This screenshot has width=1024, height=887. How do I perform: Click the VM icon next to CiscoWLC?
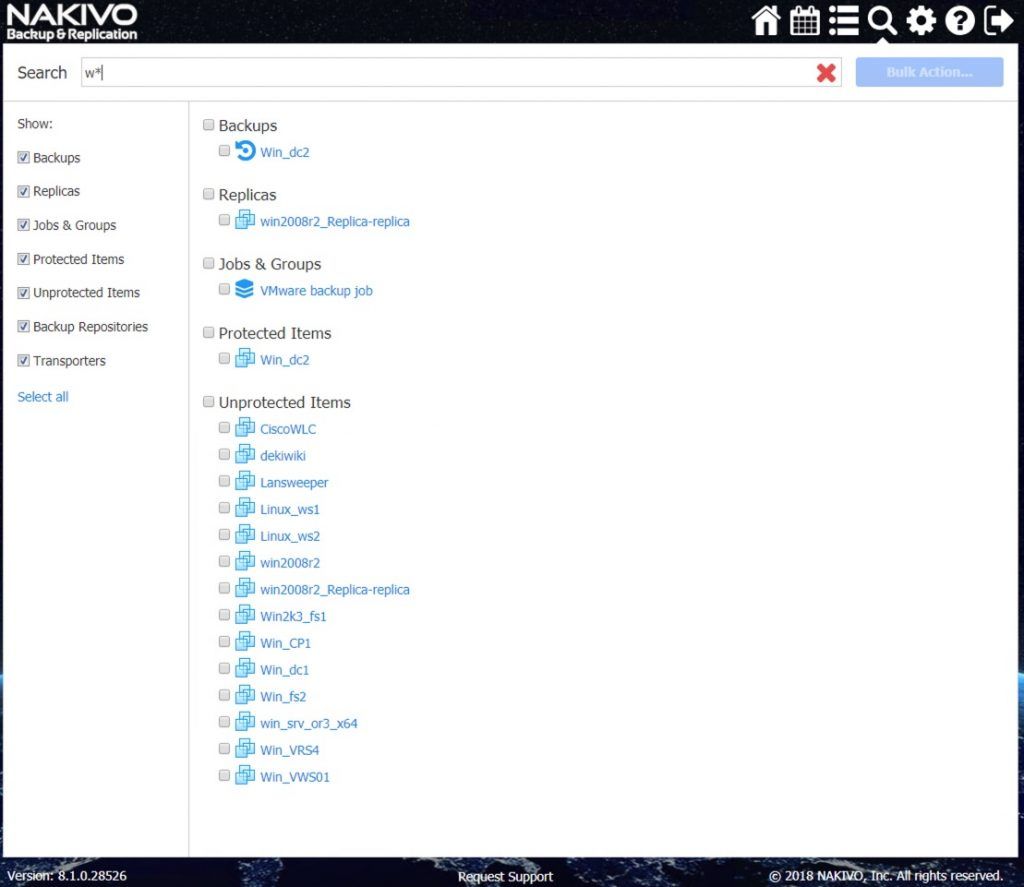pos(245,428)
